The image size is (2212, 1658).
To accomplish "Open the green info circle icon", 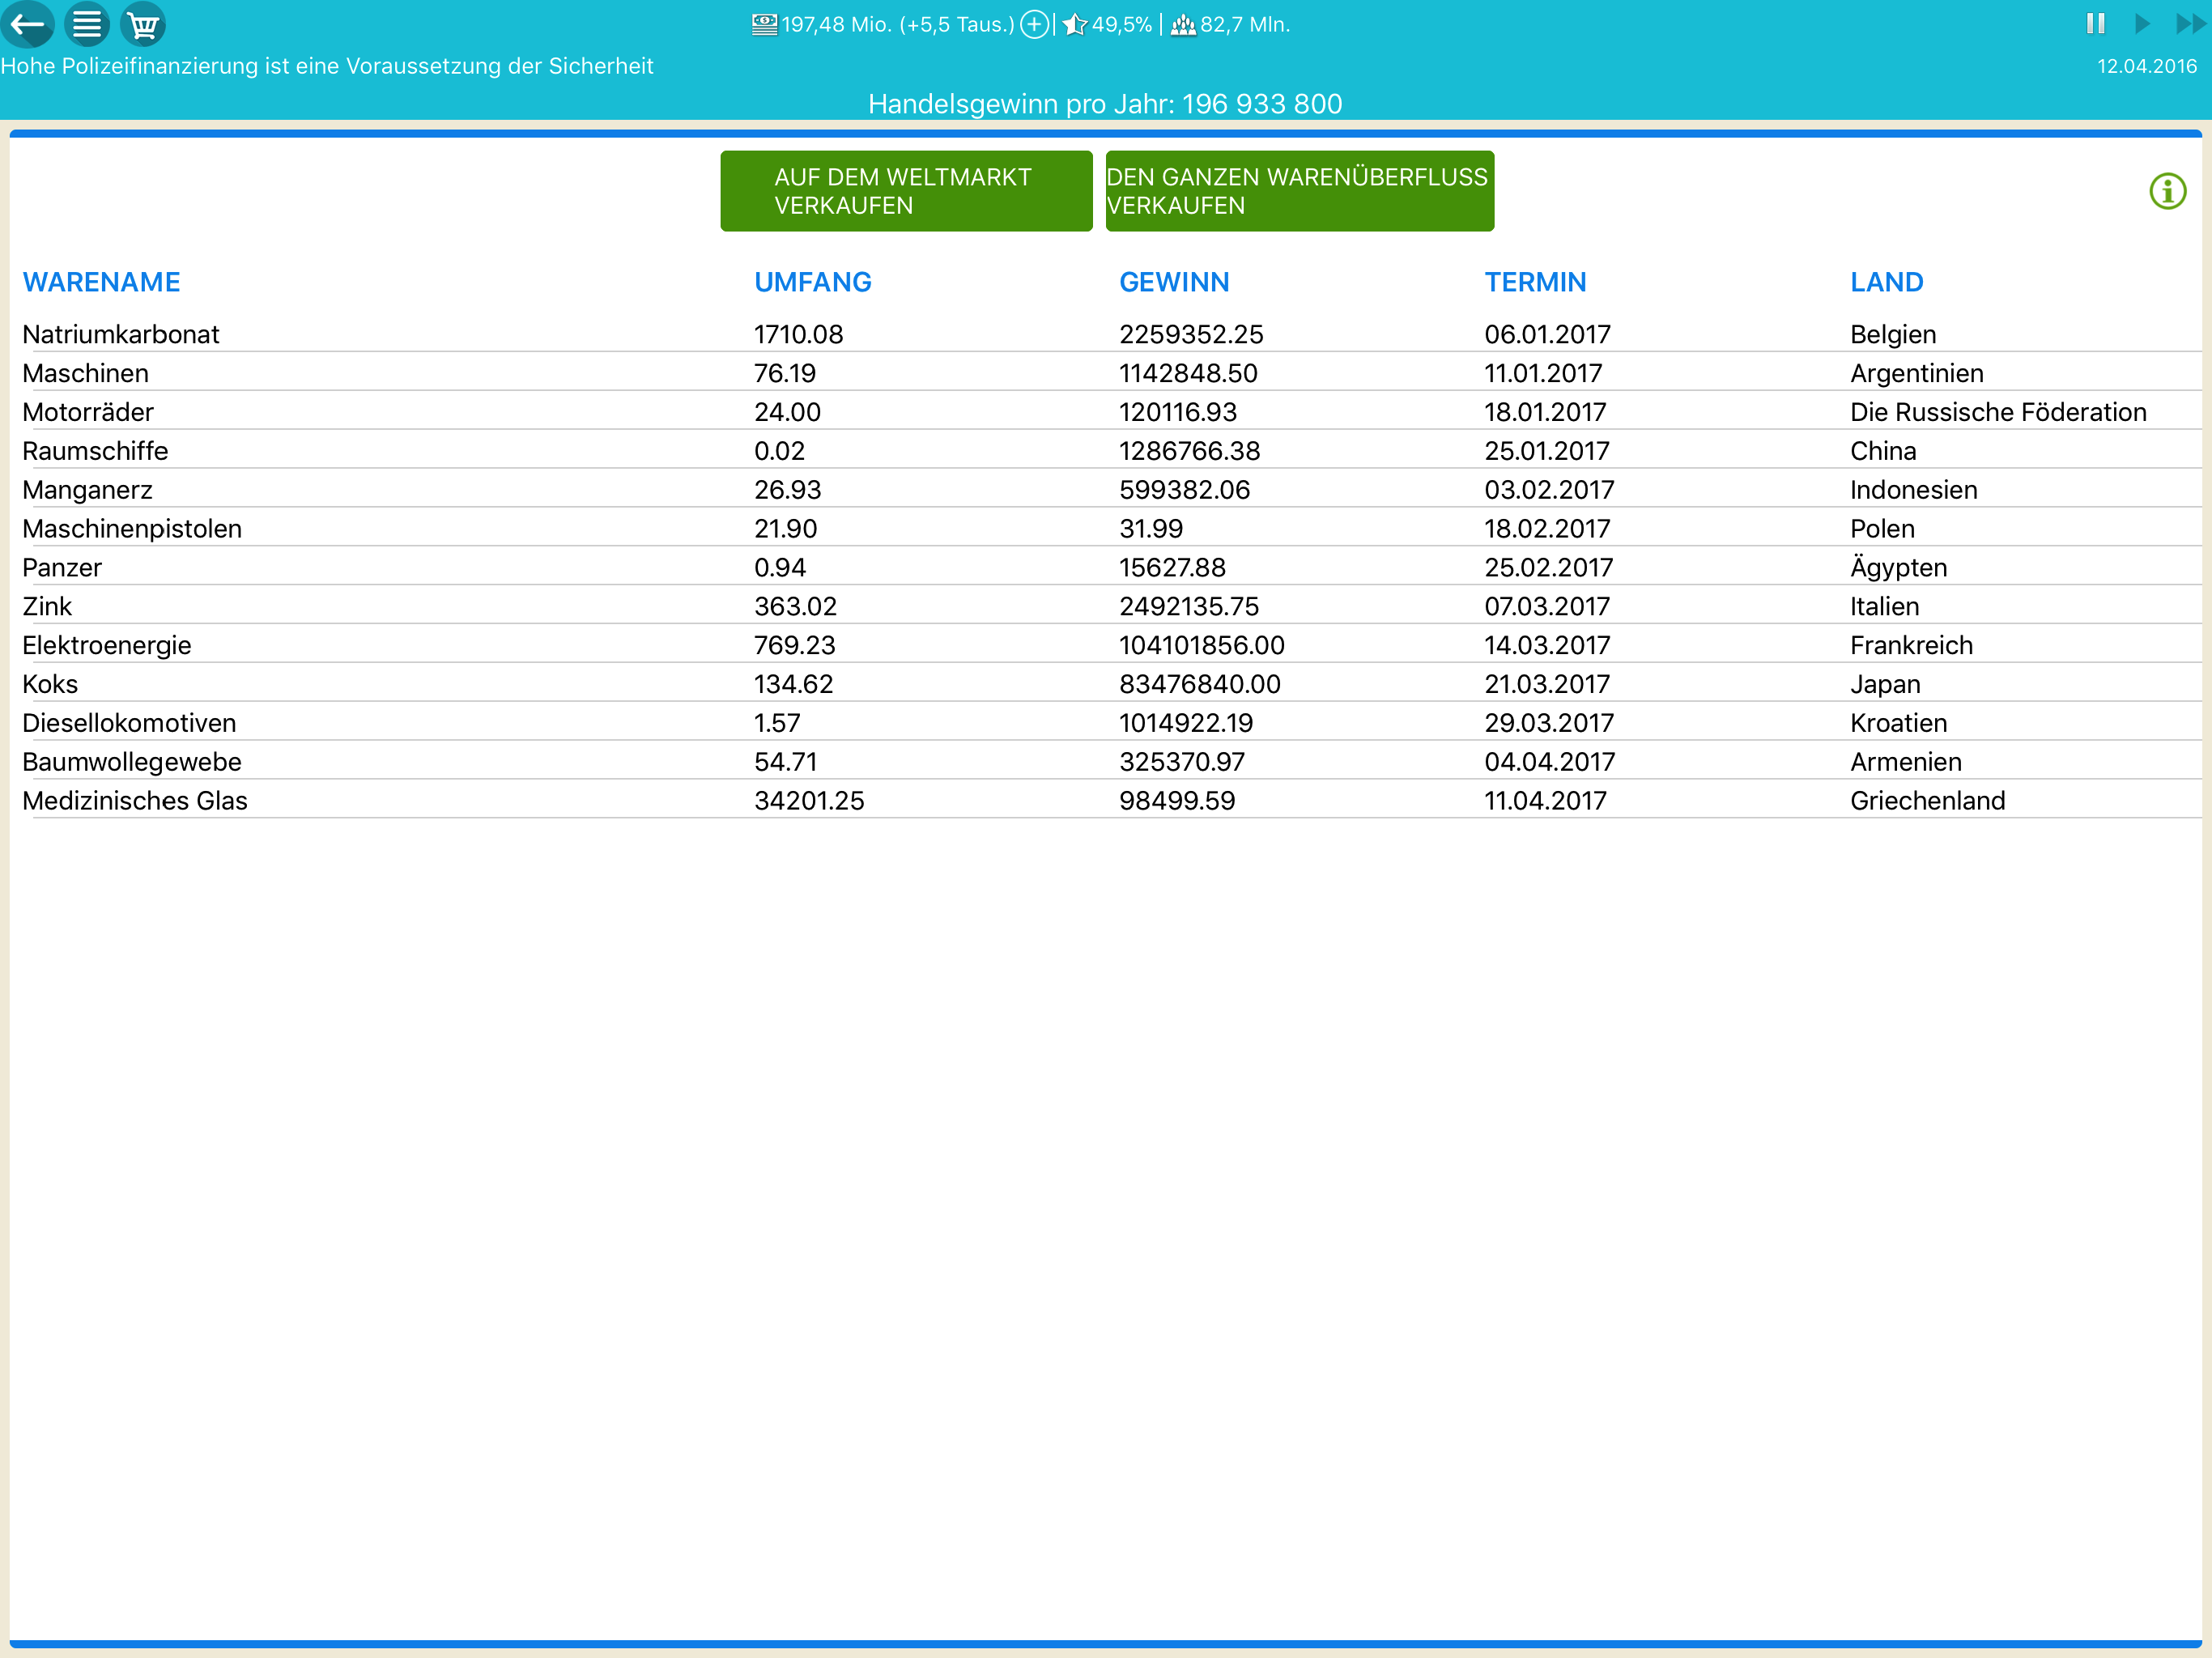I will pyautogui.click(x=2167, y=191).
